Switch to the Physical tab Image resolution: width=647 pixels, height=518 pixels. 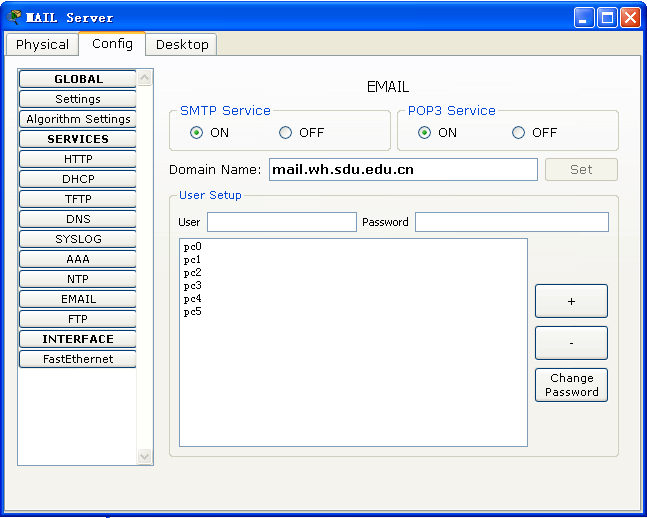click(x=42, y=44)
